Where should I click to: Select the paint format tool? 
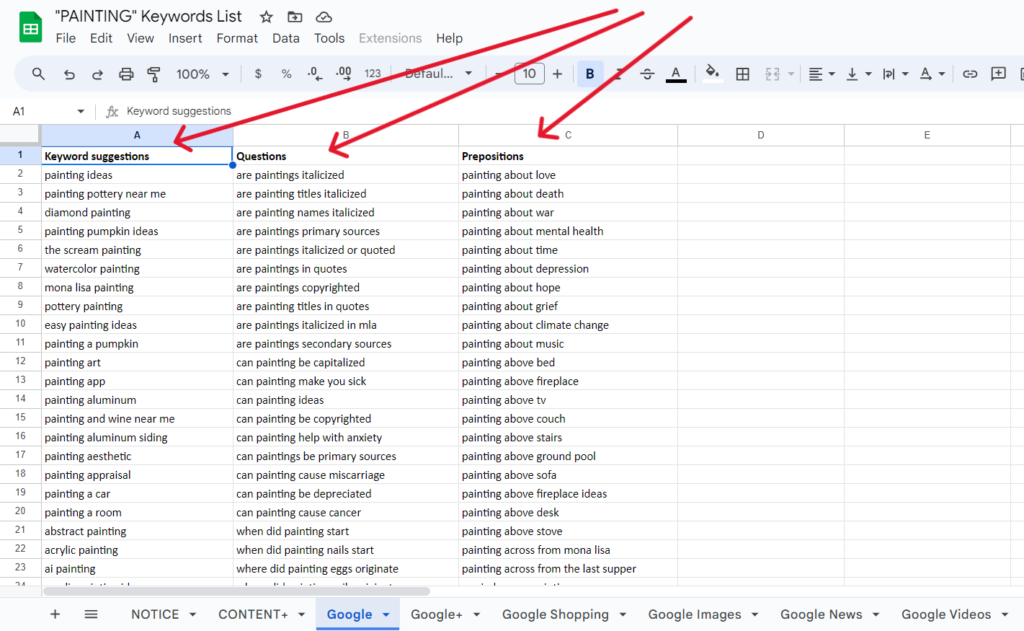coord(152,73)
